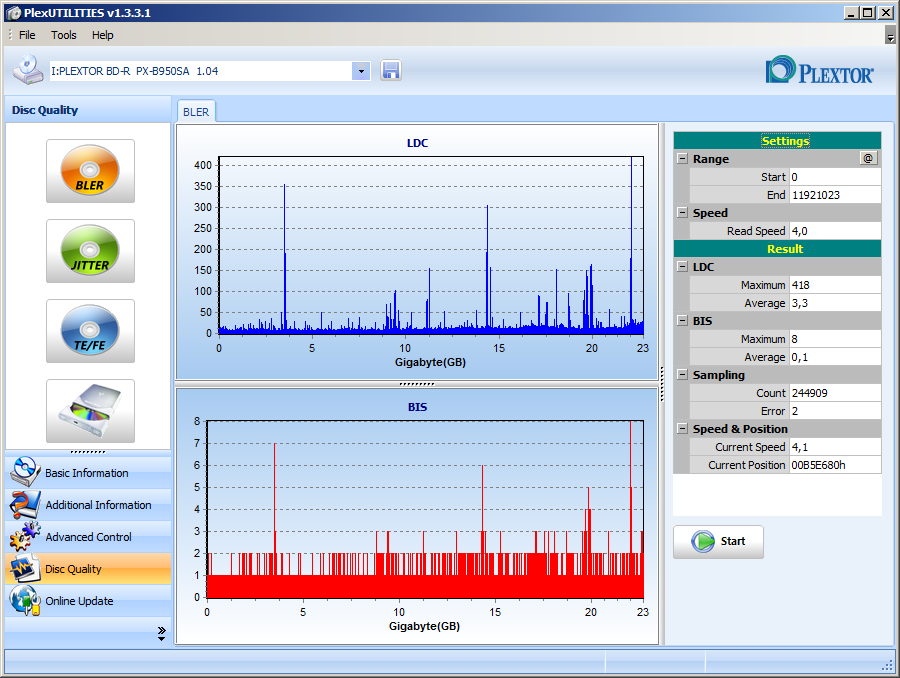Select the BLER tab

click(x=196, y=112)
